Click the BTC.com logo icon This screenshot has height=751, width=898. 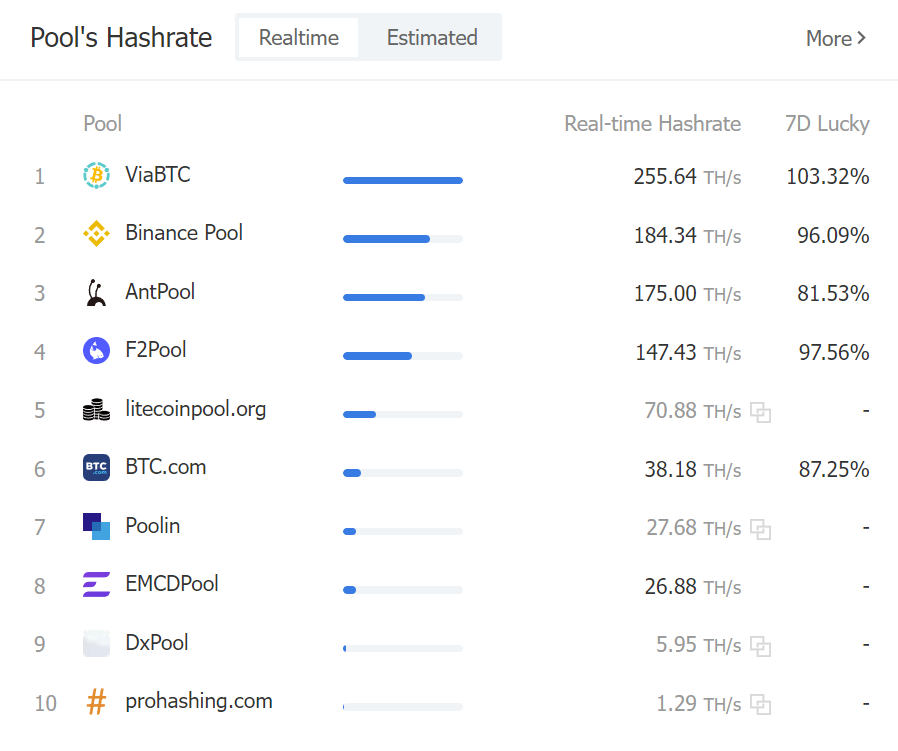96,467
